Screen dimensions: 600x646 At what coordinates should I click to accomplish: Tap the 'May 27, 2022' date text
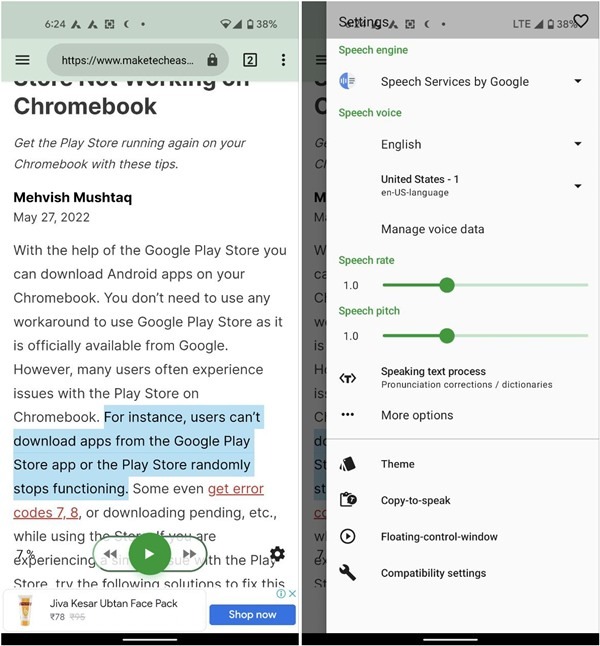[x=52, y=217]
